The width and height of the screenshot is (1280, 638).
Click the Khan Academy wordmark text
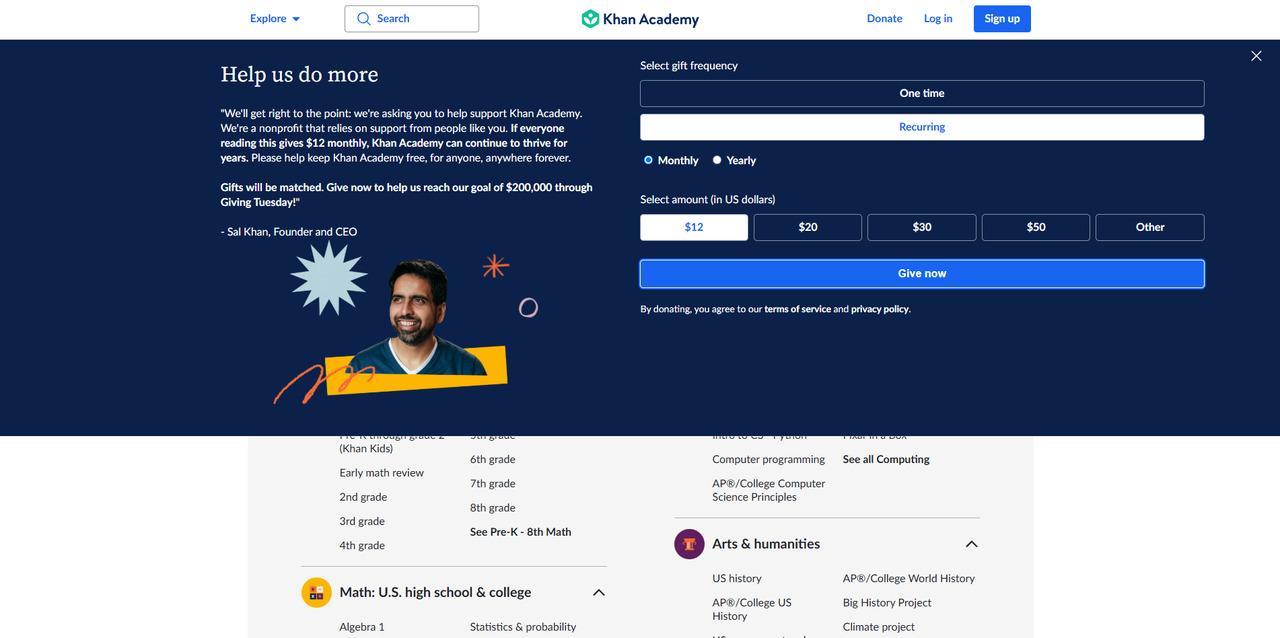[x=651, y=20]
